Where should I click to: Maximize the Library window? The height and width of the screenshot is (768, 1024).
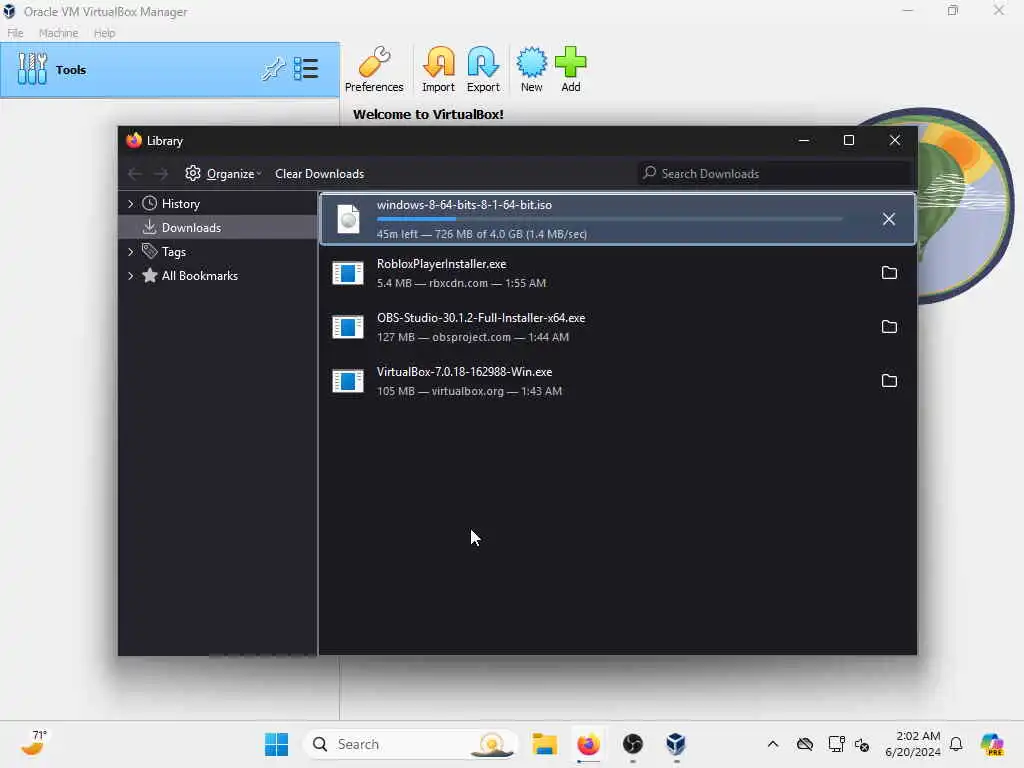click(849, 140)
